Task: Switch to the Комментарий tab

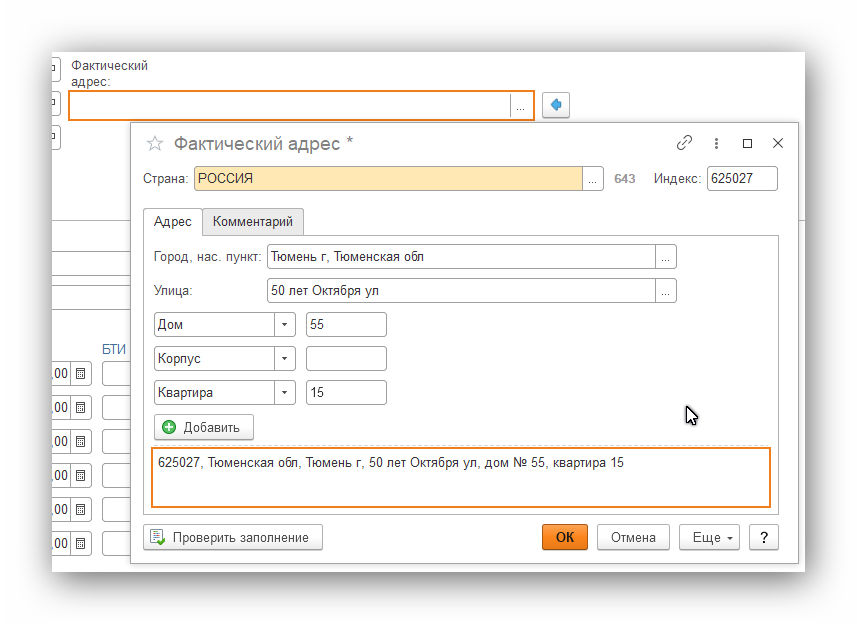Action: pos(253,222)
